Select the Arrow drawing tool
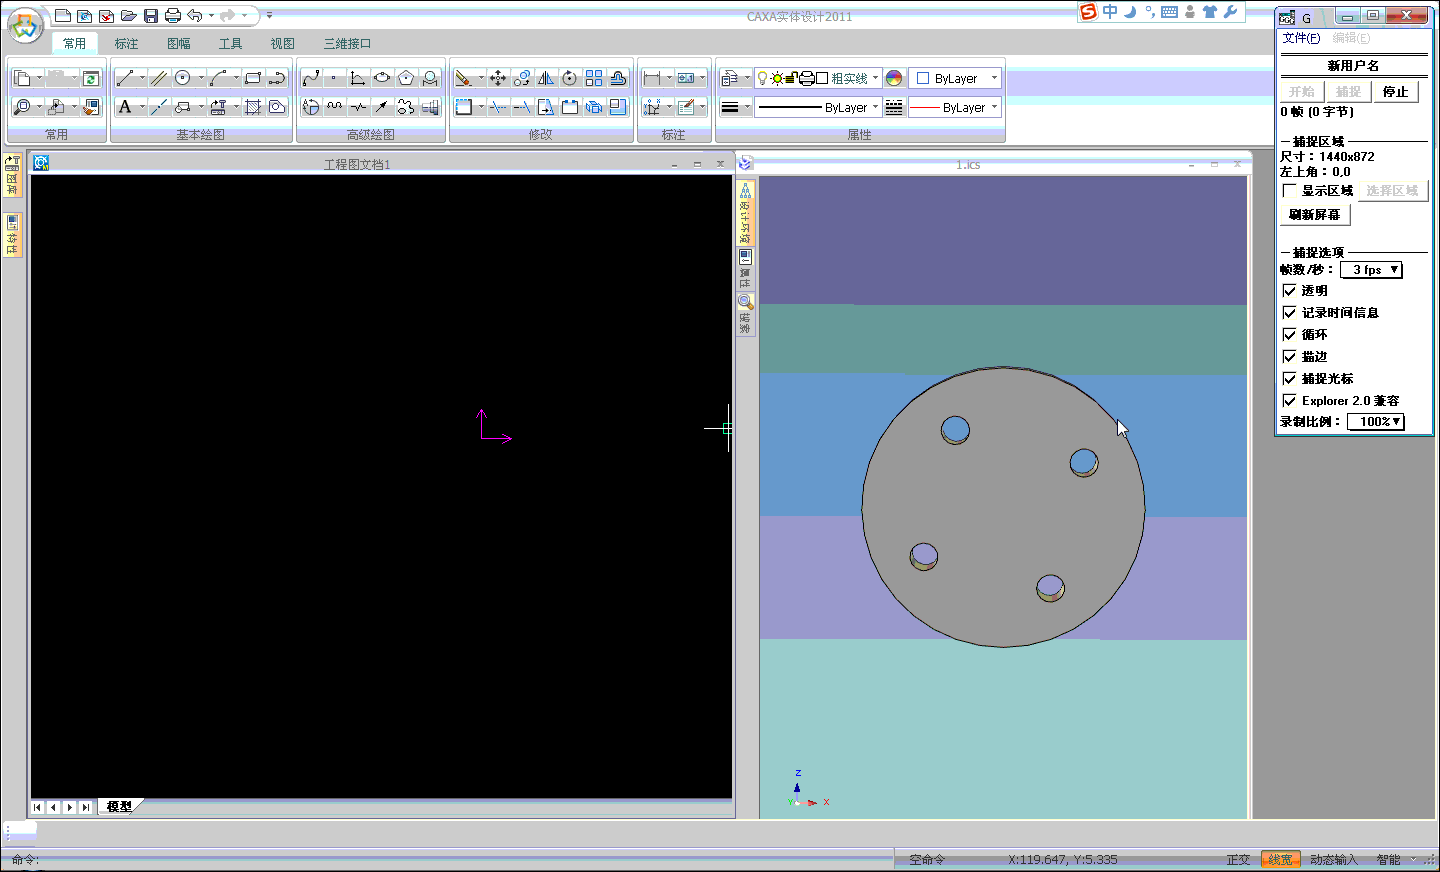The width and height of the screenshot is (1440, 872). pyautogui.click(x=382, y=107)
